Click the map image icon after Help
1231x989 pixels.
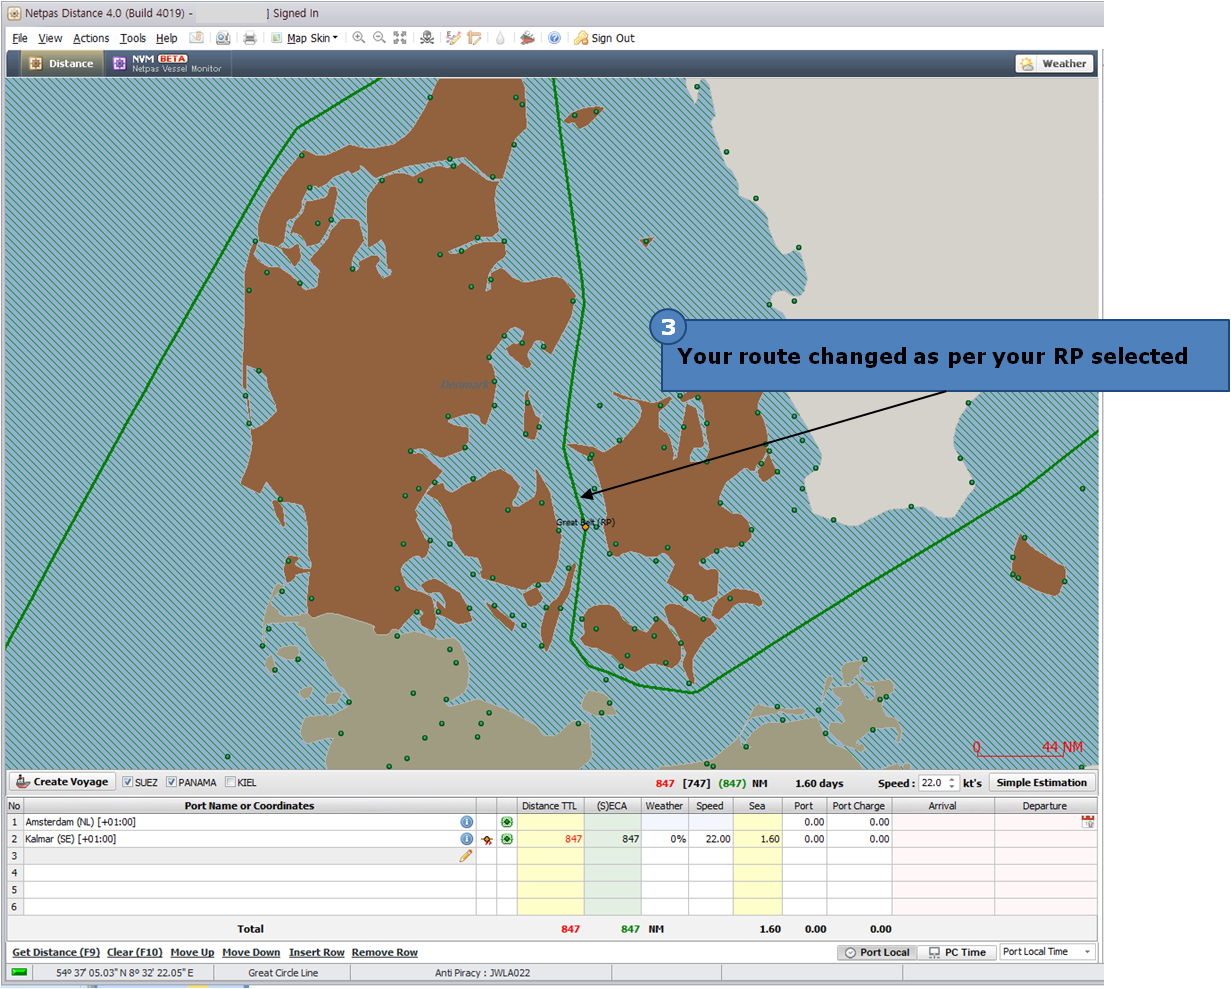pos(196,38)
